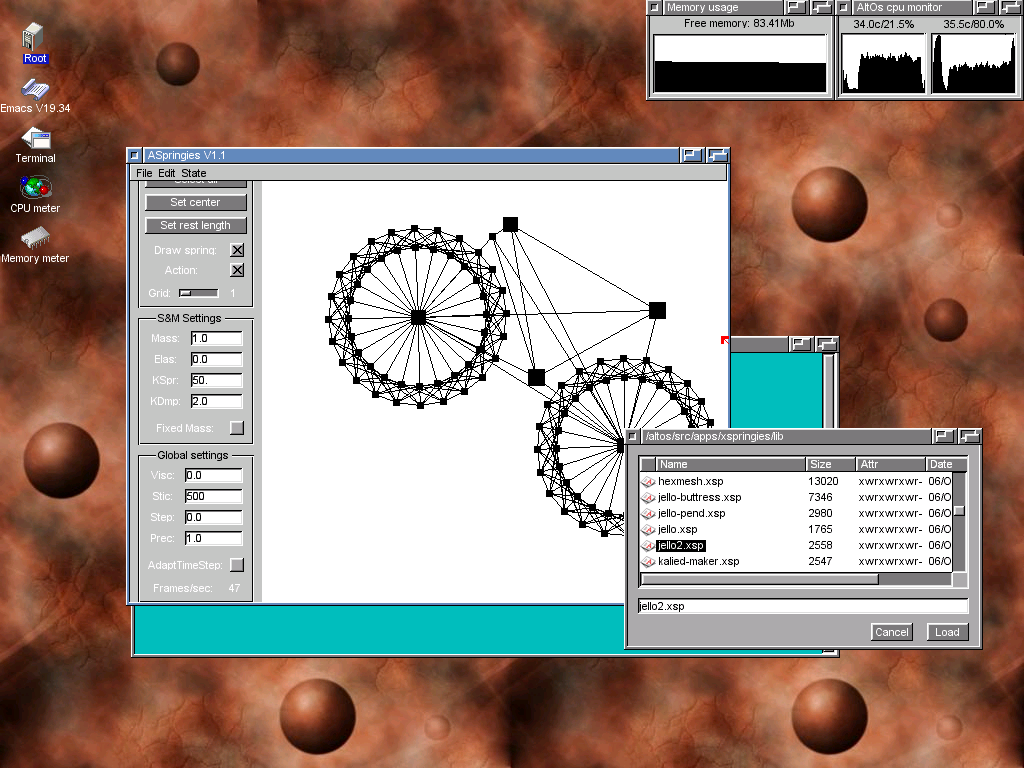Click the 35.5c/80.0% CPU readout

pos(974,24)
